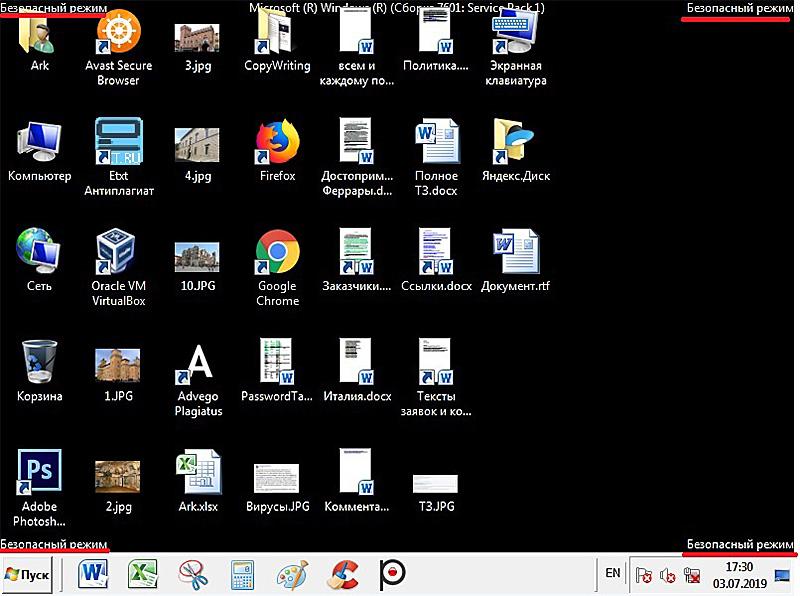The image size is (800, 596).
Task: Launch Word from the taskbar
Action: tap(93, 574)
